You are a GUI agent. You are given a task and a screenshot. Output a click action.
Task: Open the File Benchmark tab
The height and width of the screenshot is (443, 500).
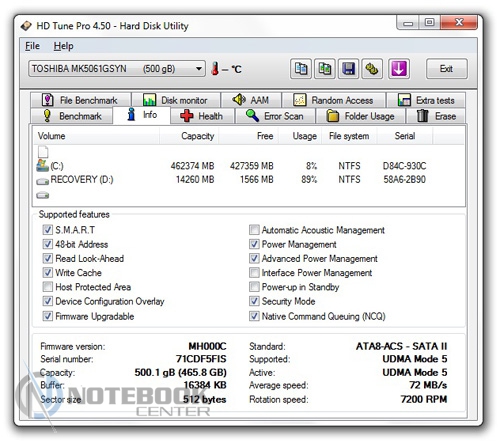[x=80, y=100]
